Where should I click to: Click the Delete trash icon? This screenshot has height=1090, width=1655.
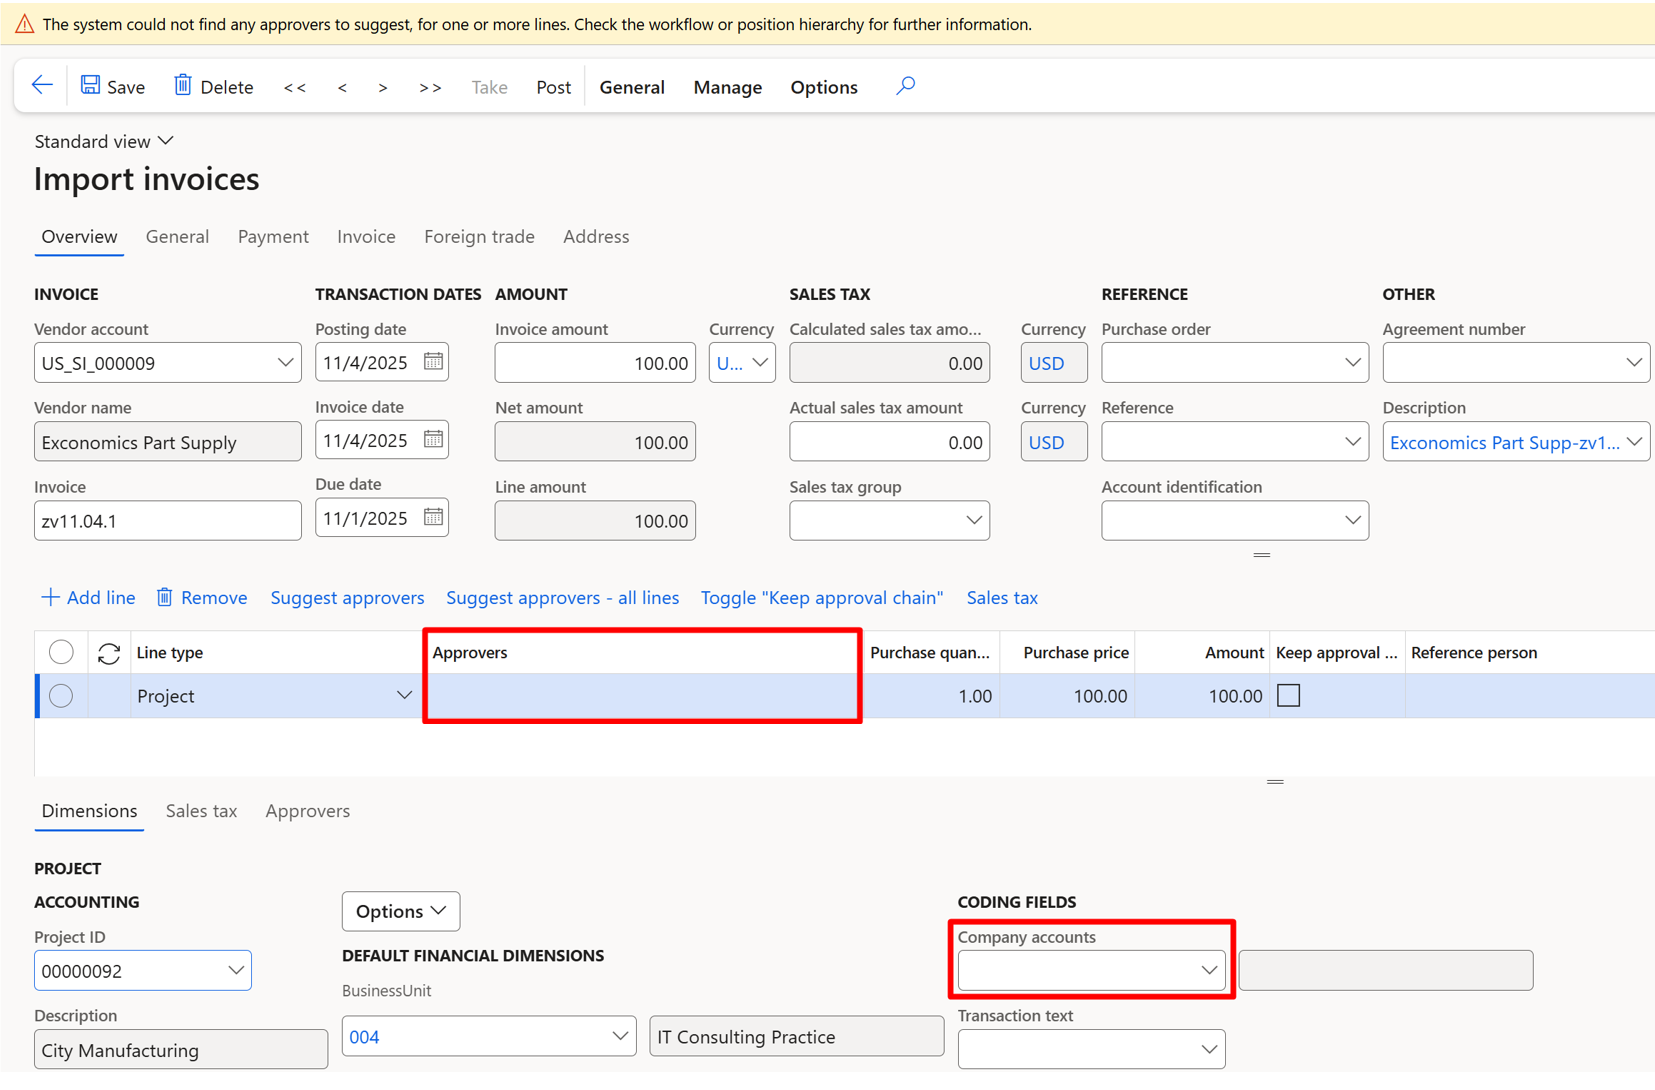(x=182, y=86)
